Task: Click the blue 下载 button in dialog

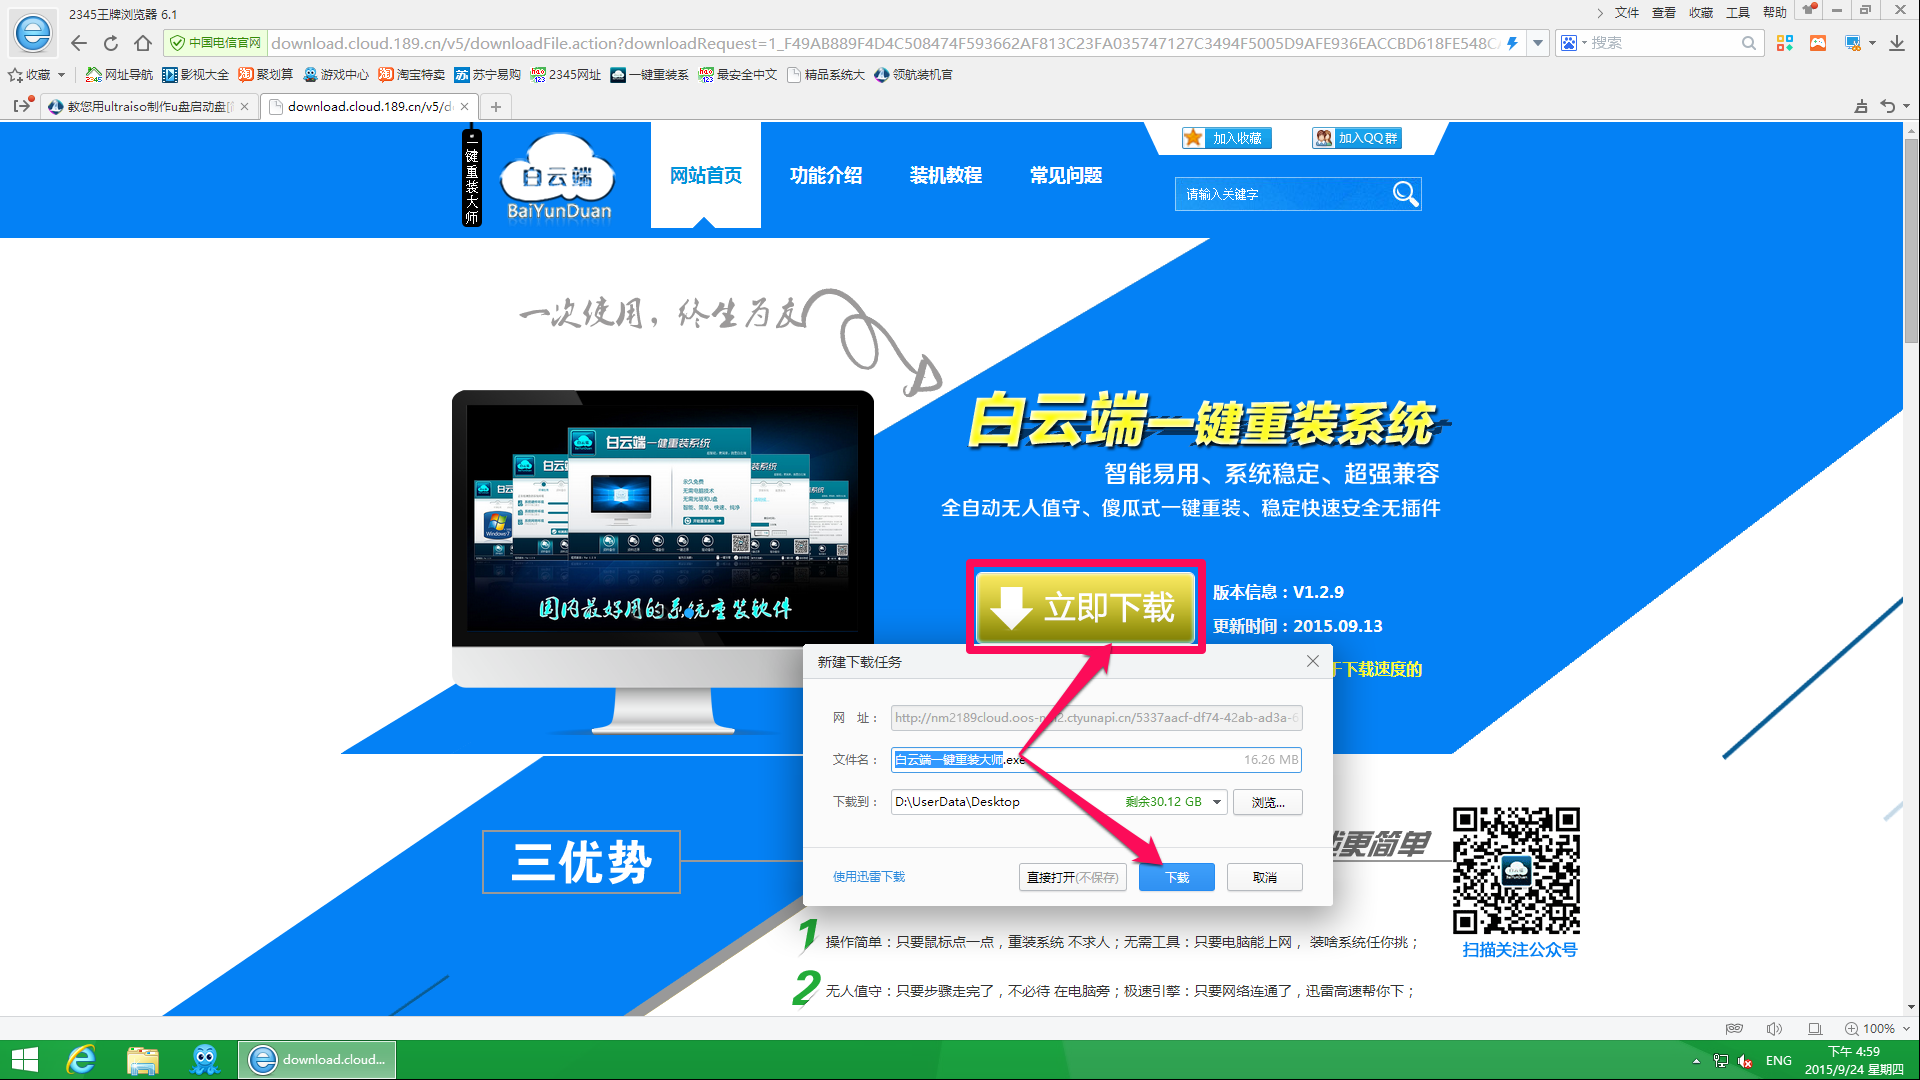Action: pos(1176,877)
